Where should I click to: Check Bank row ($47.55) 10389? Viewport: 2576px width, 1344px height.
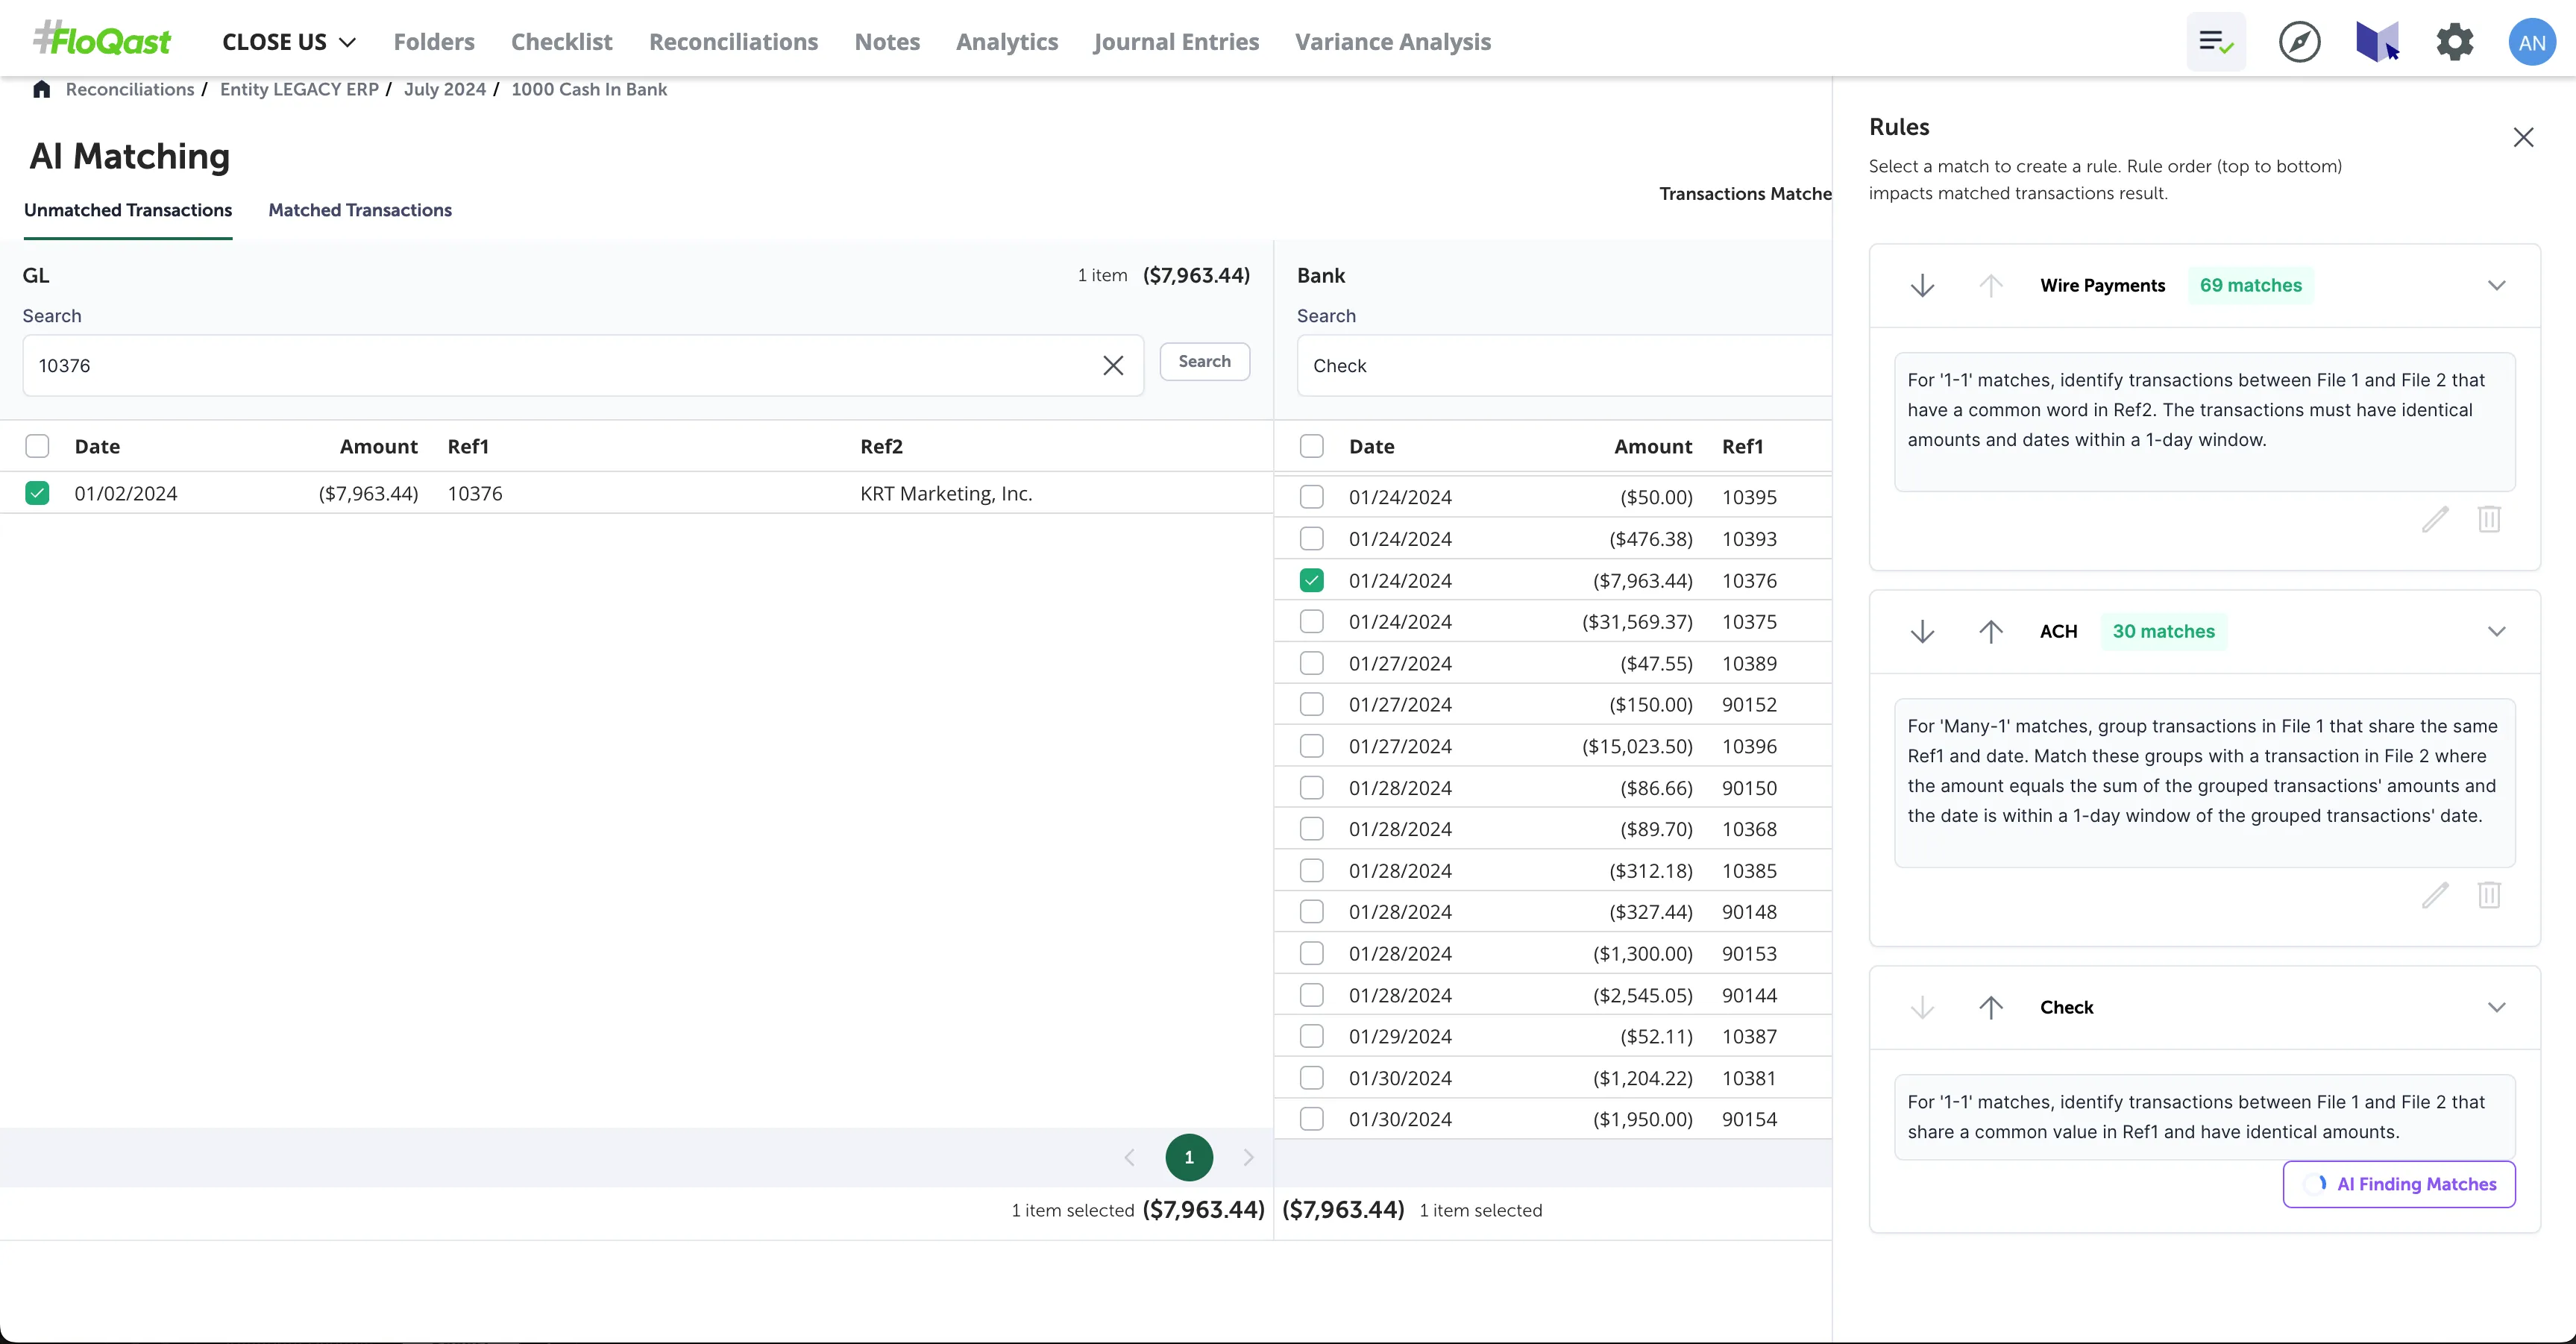pos(1311,663)
